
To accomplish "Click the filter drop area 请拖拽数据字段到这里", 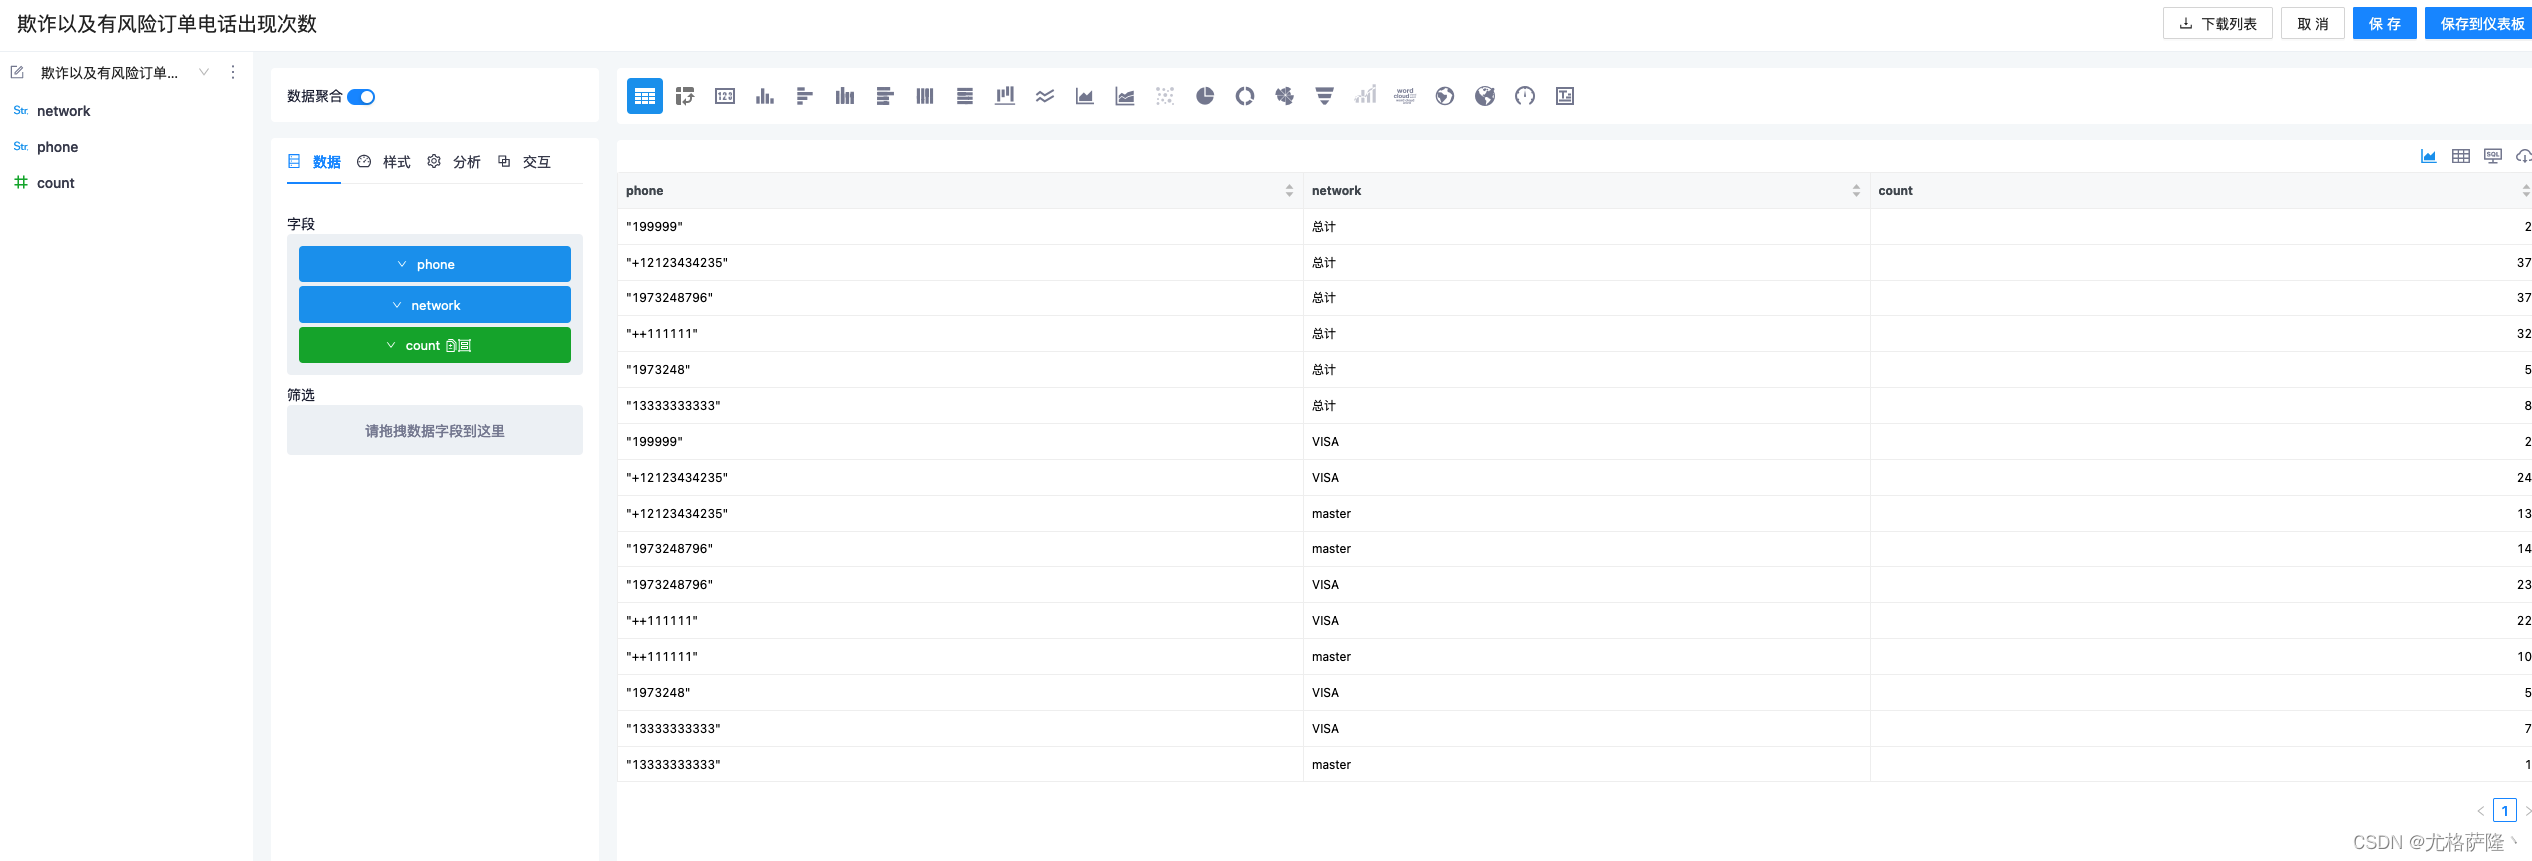I will coord(435,430).
